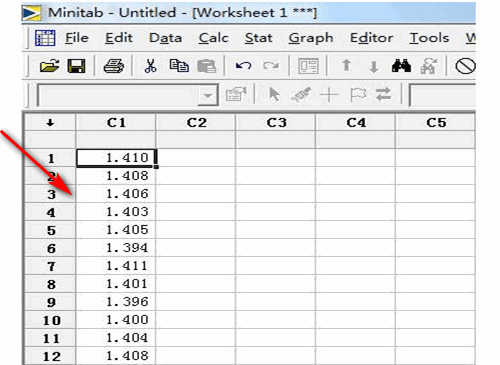
Task: Open the empty combo box dropdown arrow
Action: 208,96
